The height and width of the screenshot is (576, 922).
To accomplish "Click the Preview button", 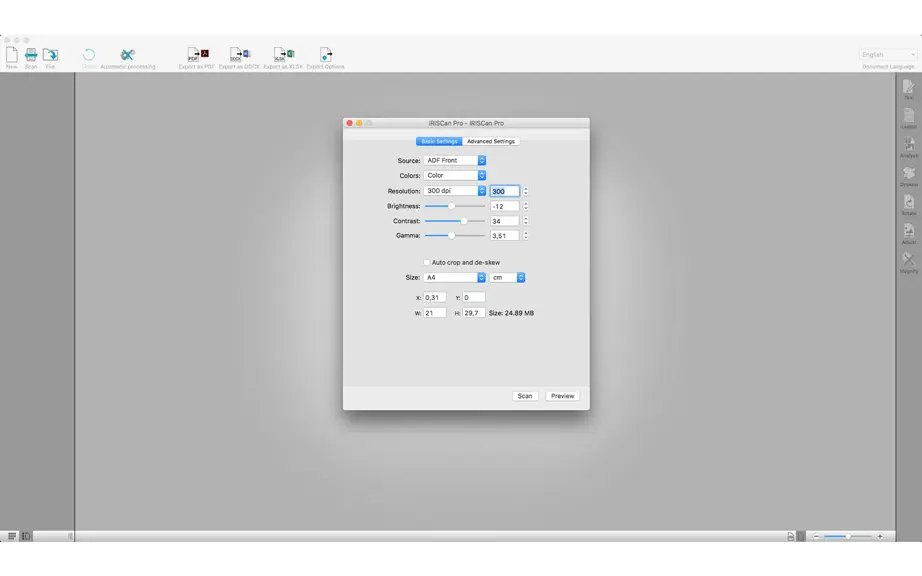I will tap(562, 396).
